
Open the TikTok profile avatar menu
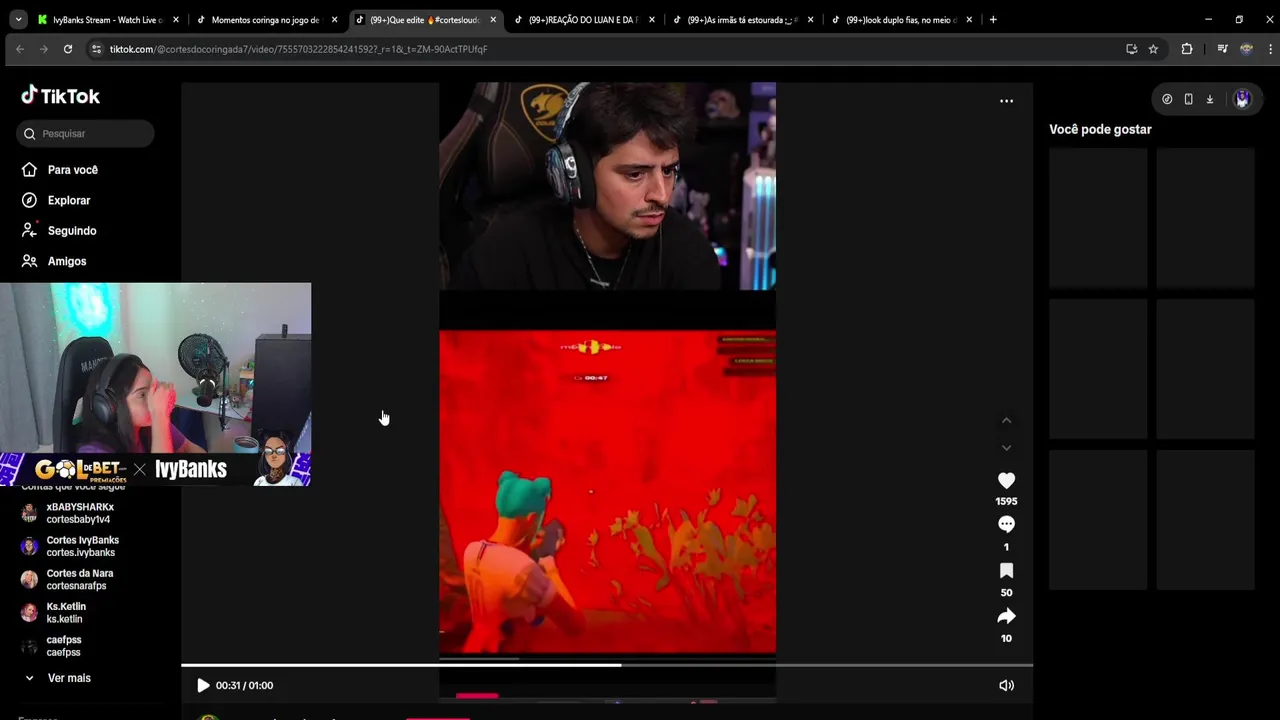[1242, 99]
